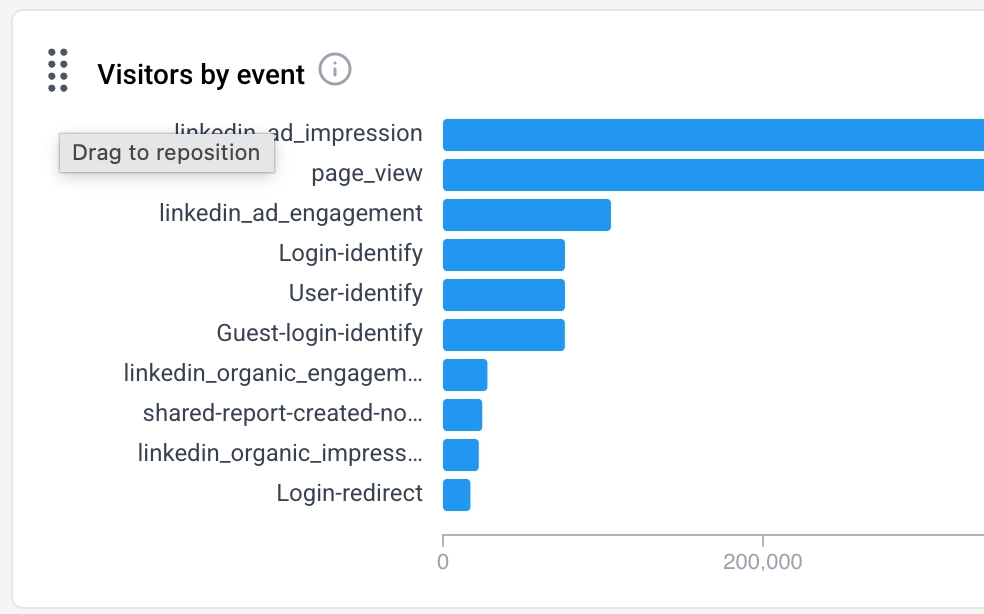Click the linkedin_organic_engagement bar
The width and height of the screenshot is (984, 614).
coord(465,375)
